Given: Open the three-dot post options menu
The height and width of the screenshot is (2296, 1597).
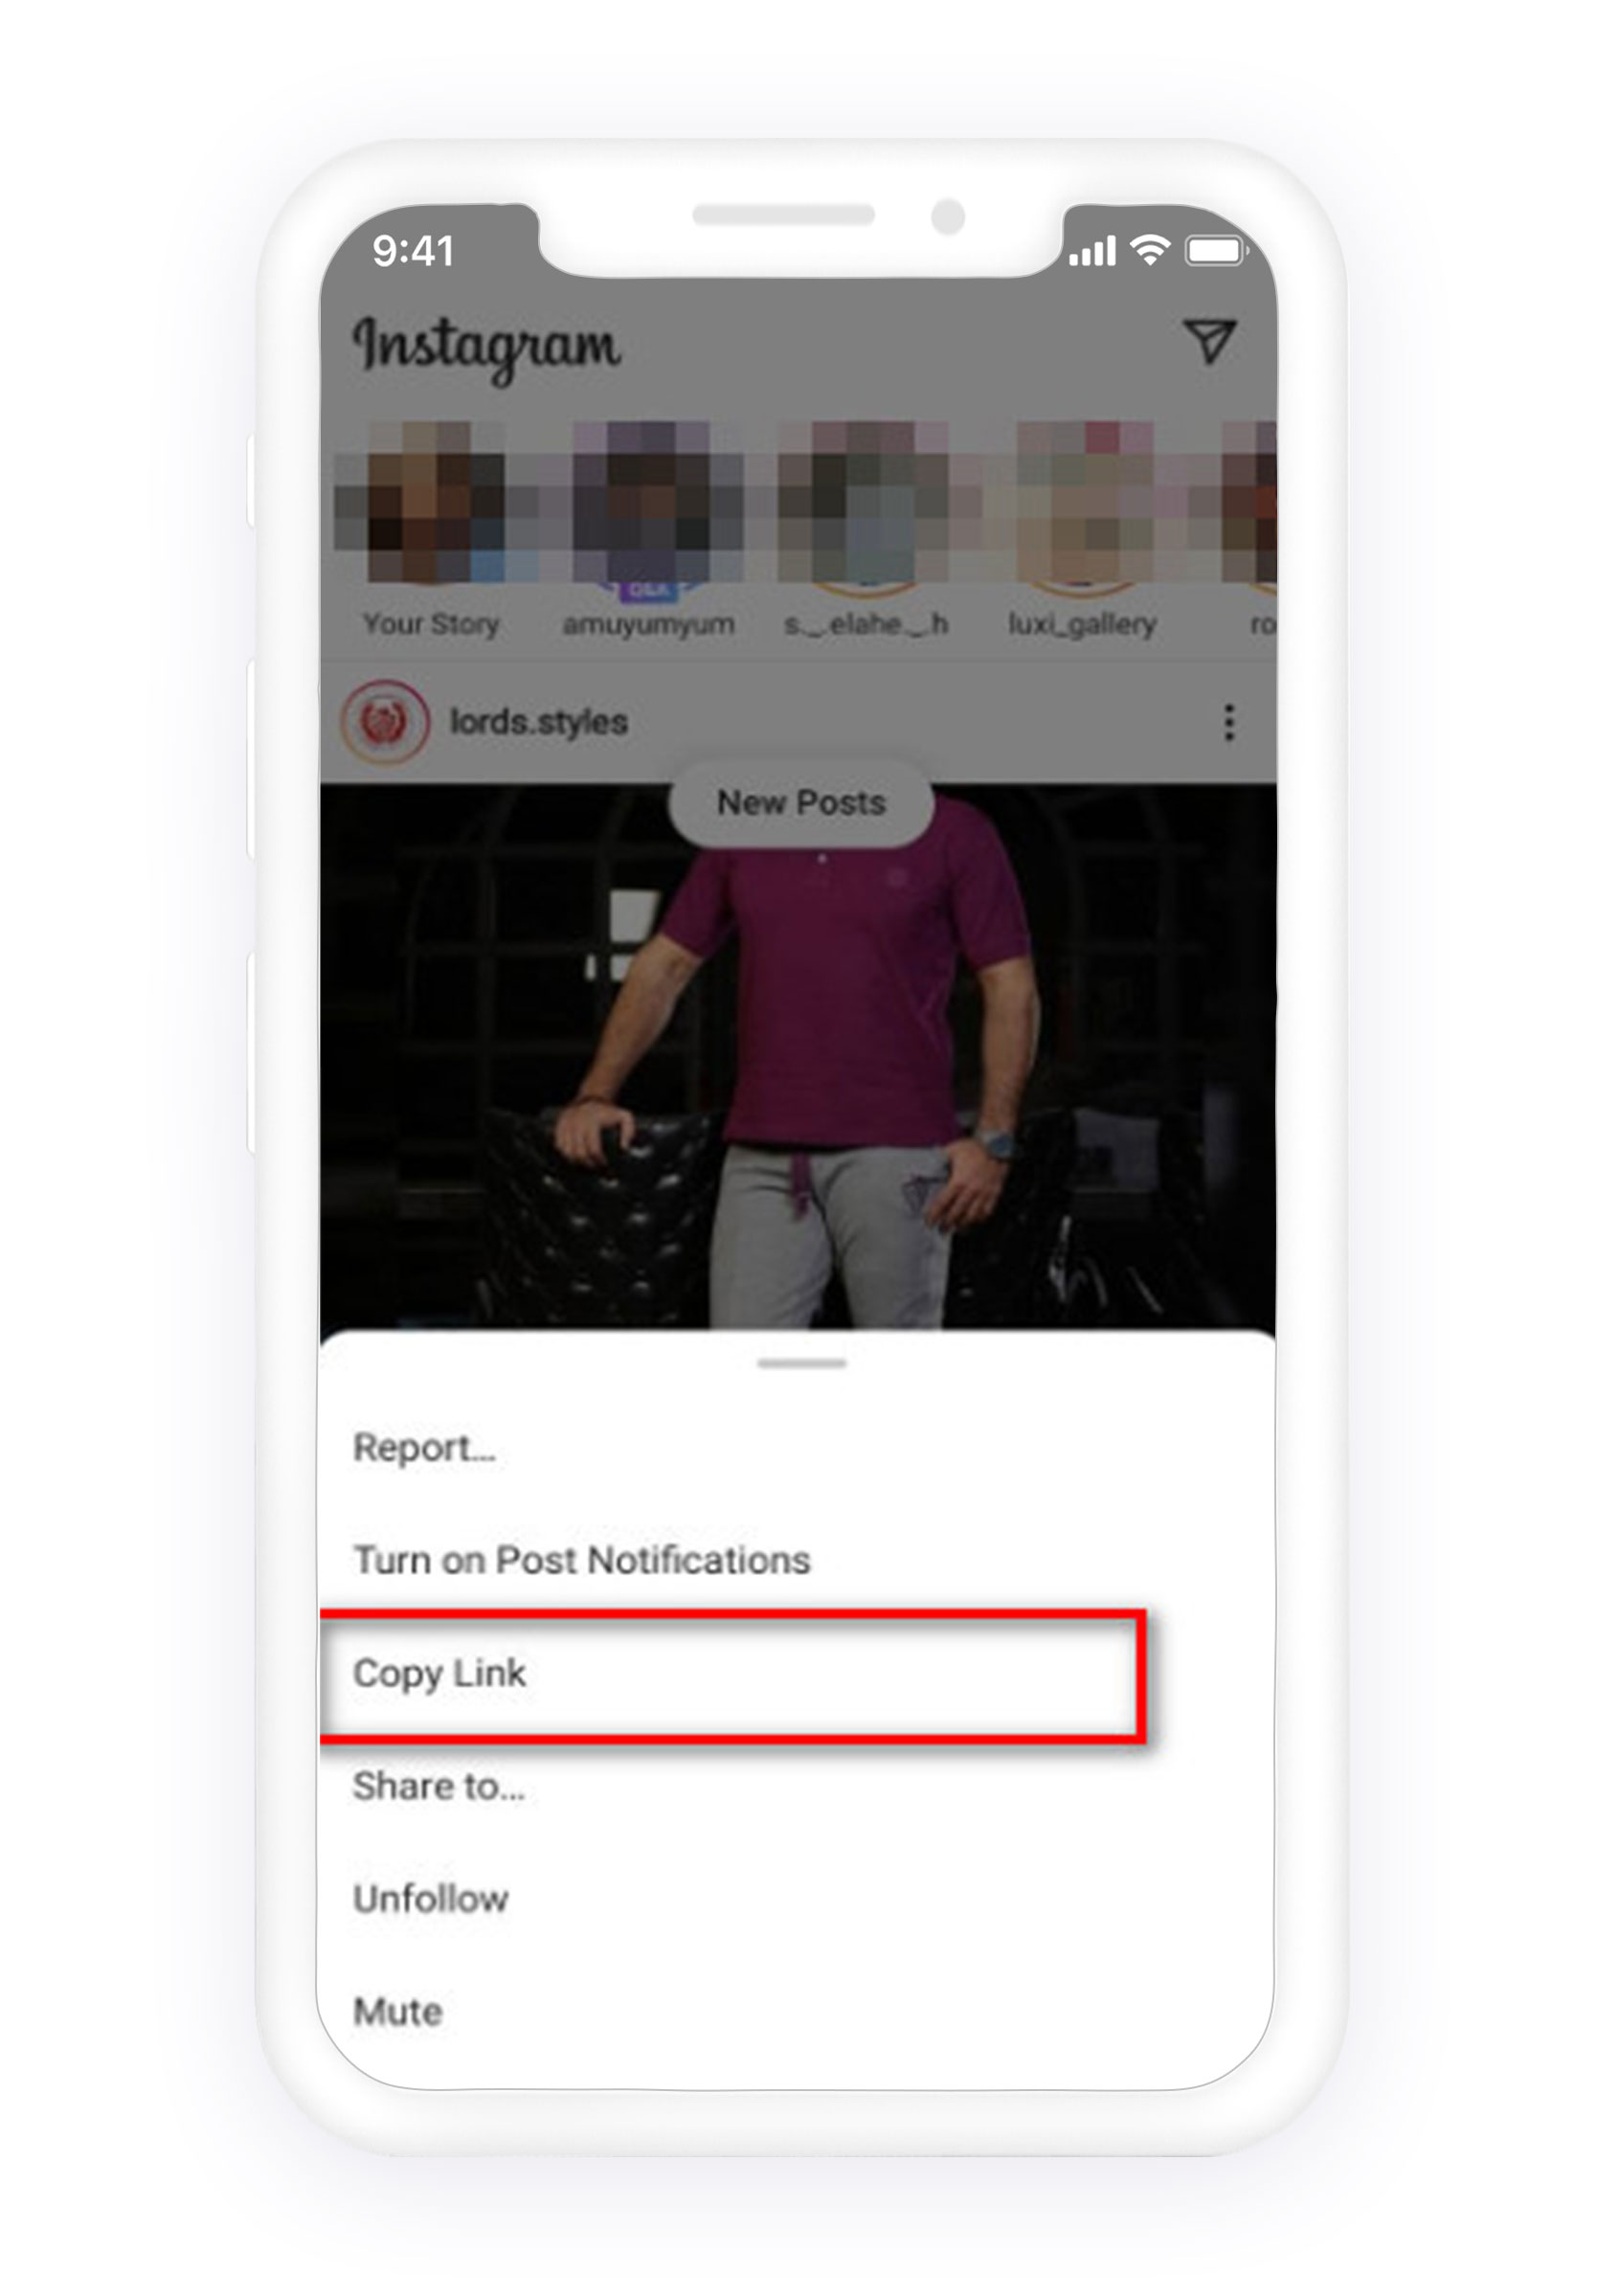Looking at the screenshot, I should [x=1229, y=722].
